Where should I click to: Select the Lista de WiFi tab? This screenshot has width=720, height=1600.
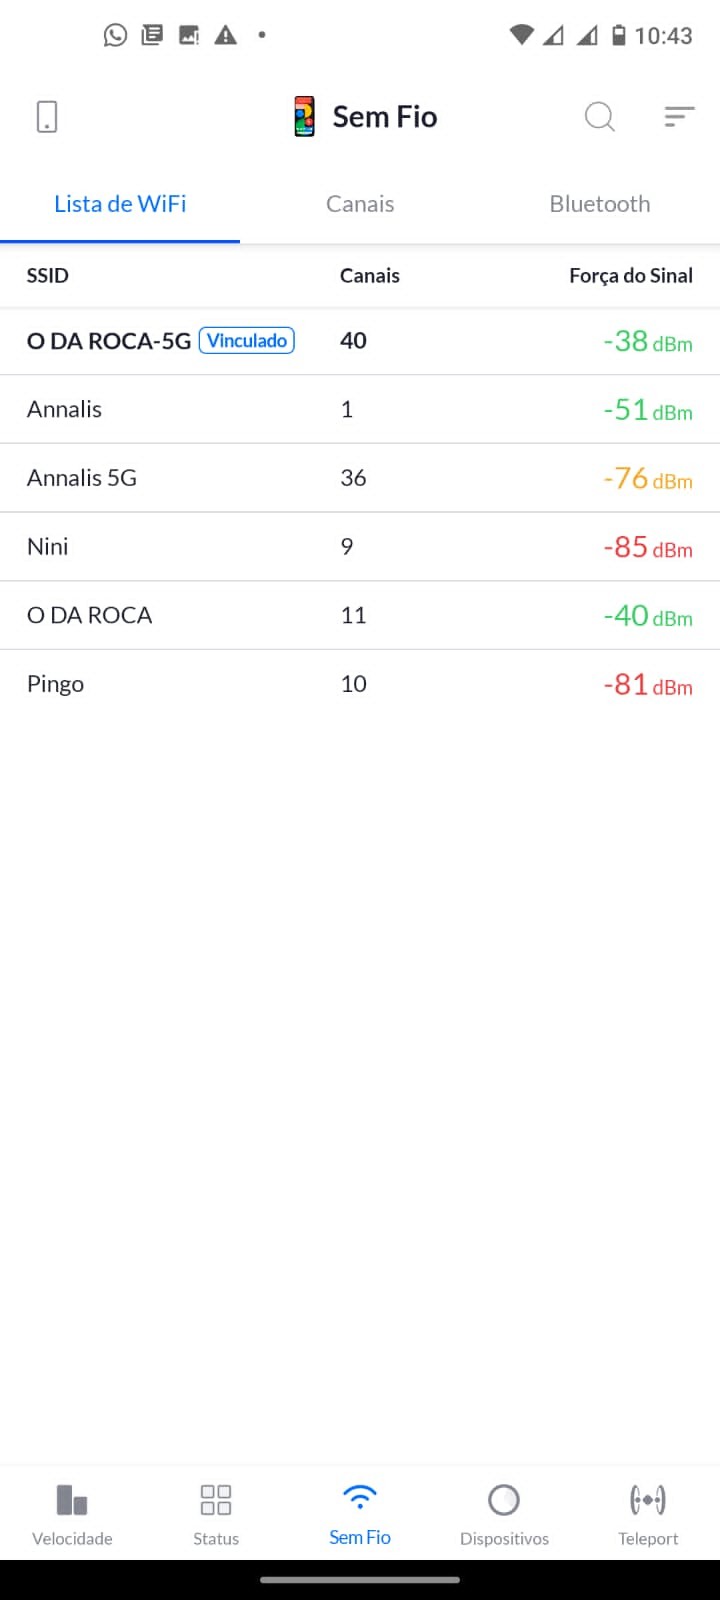point(120,204)
